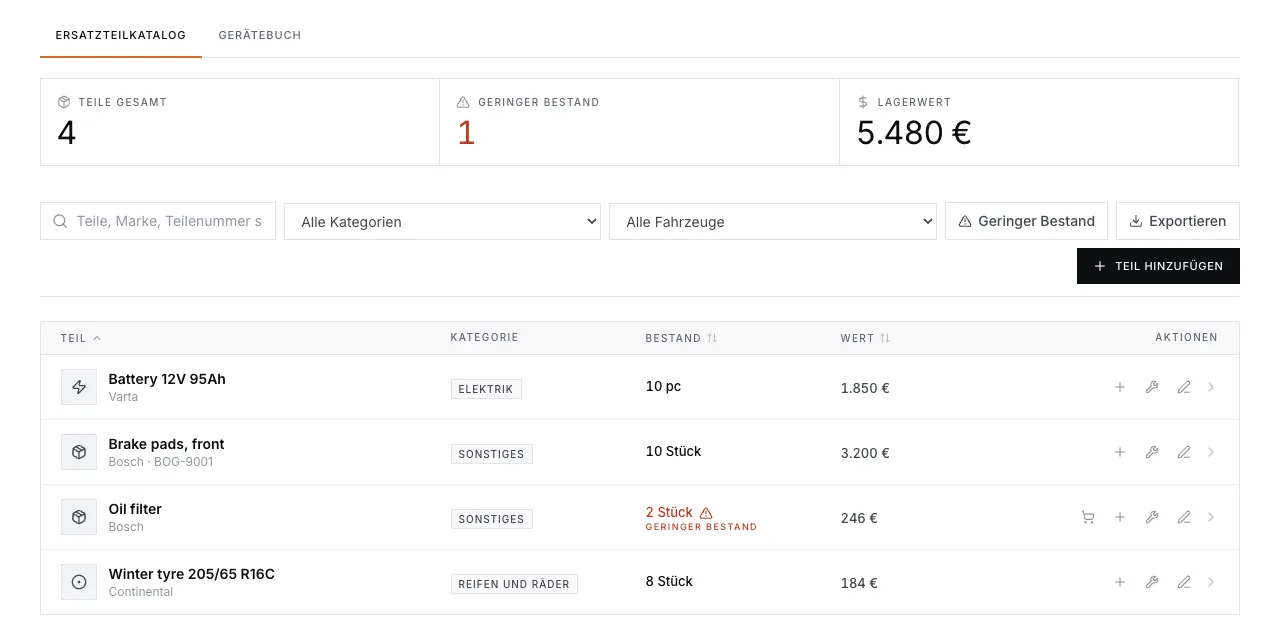Screen dimensions: 1280x635
Task: Click the 1.850 € value cell
Action: click(x=865, y=388)
